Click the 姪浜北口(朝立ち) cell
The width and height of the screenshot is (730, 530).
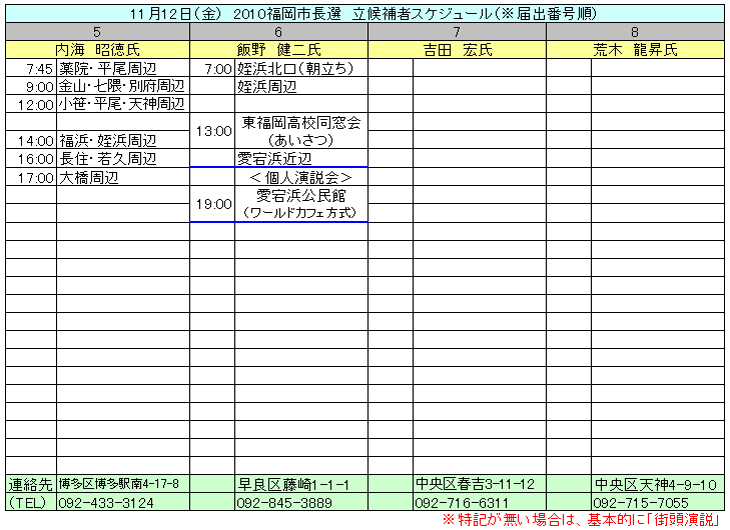point(301,69)
